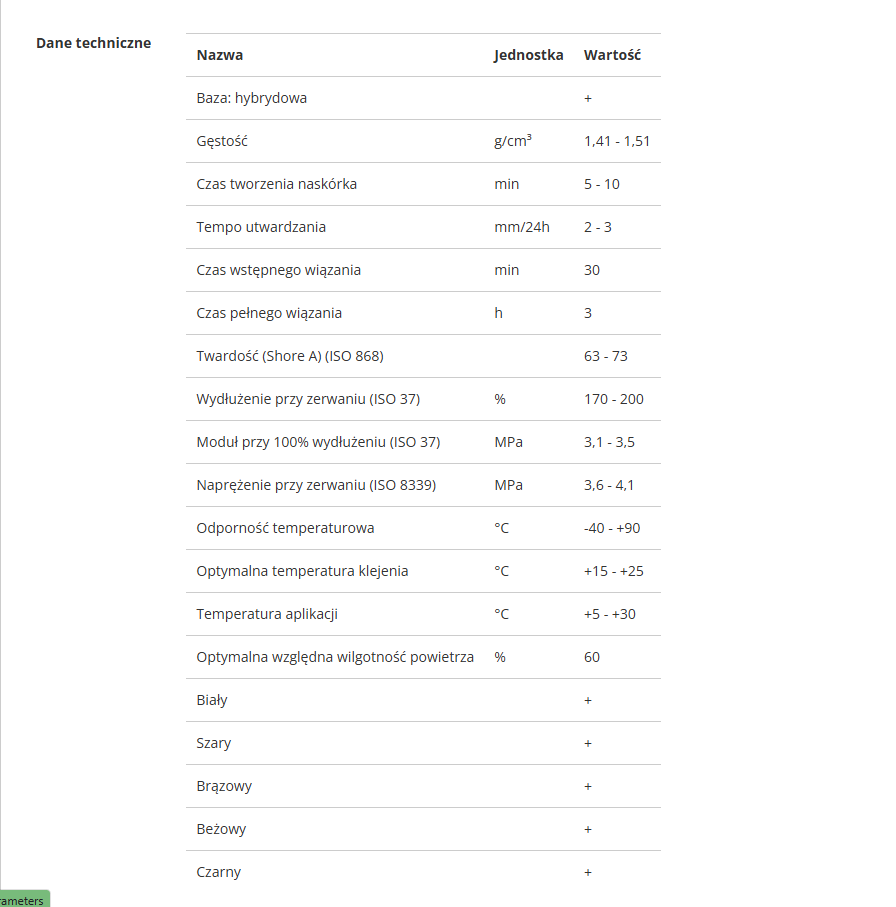Viewport: 896px width, 907px height.
Task: Click the value '170 - 200'
Action: pyautogui.click(x=614, y=399)
